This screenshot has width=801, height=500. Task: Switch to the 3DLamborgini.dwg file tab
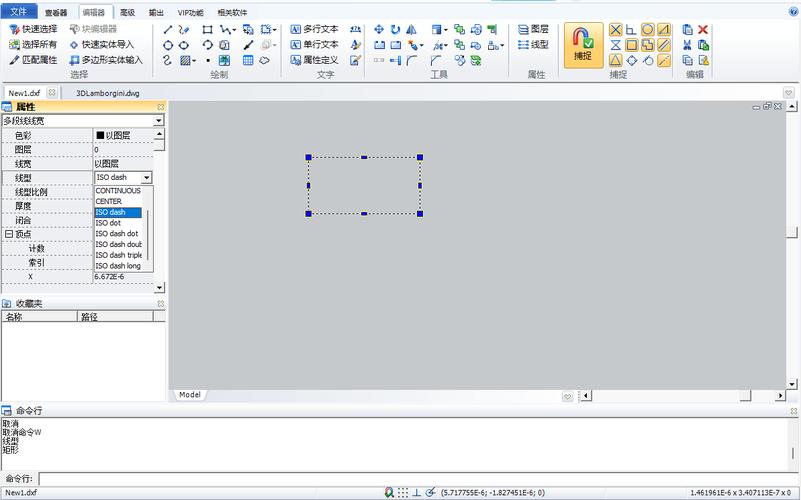pos(108,93)
